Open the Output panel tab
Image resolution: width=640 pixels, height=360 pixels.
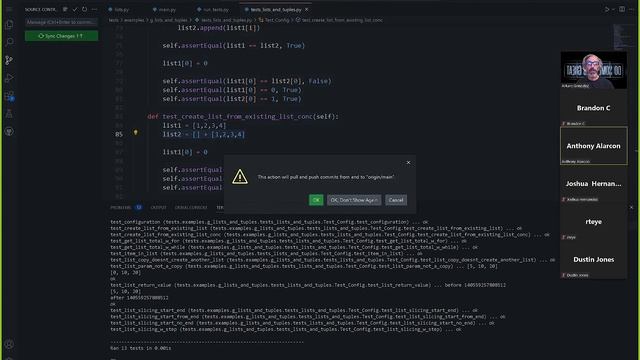(158, 207)
